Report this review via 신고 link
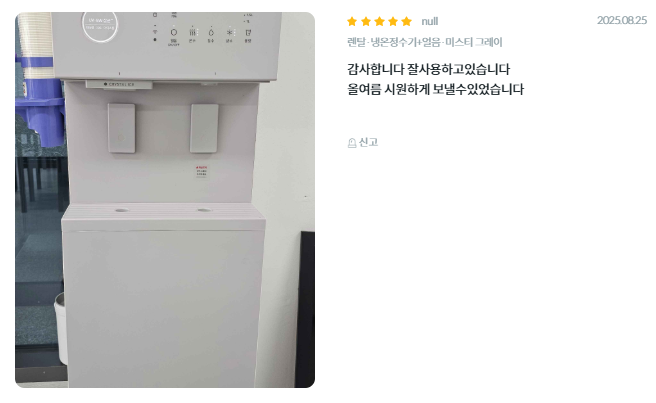 coord(363,143)
